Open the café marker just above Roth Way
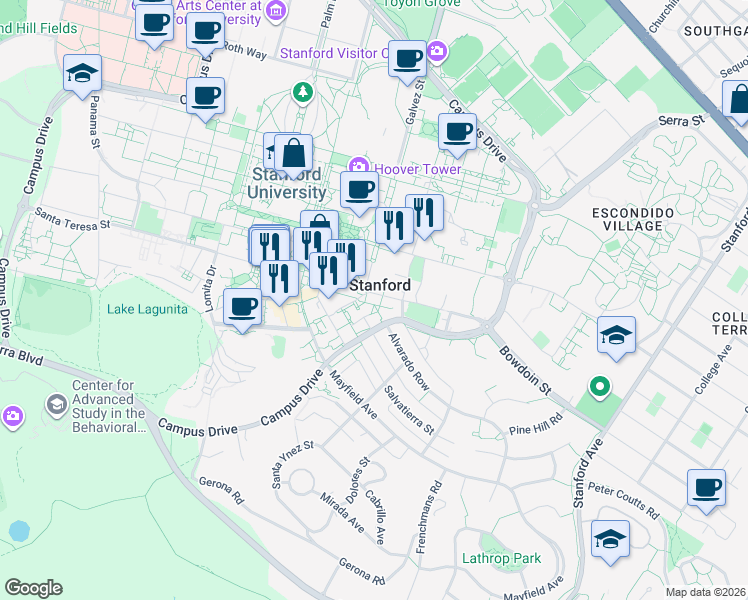This screenshot has height=600, width=748. click(x=206, y=32)
